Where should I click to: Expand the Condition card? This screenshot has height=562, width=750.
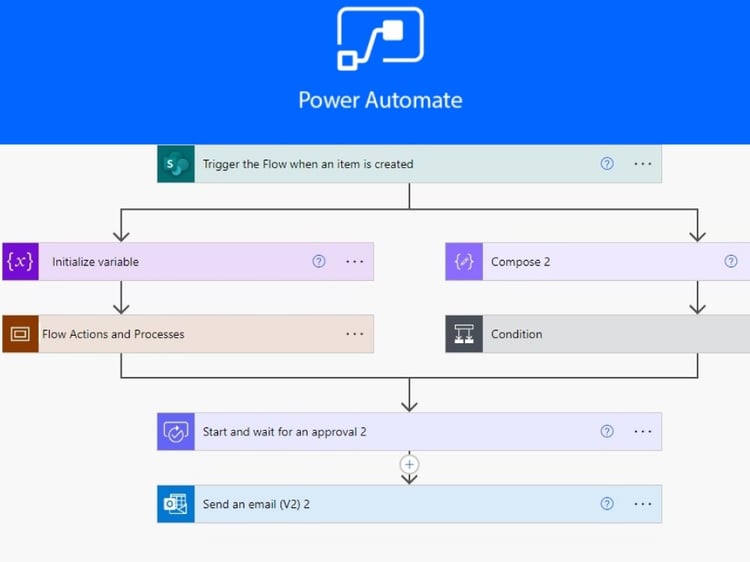[597, 334]
